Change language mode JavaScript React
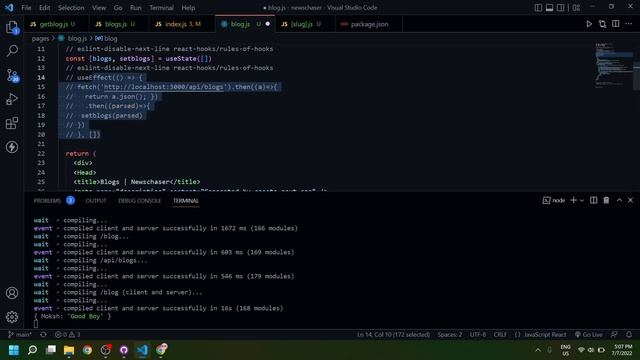Screen dimensions: 640x360 pos(544,335)
